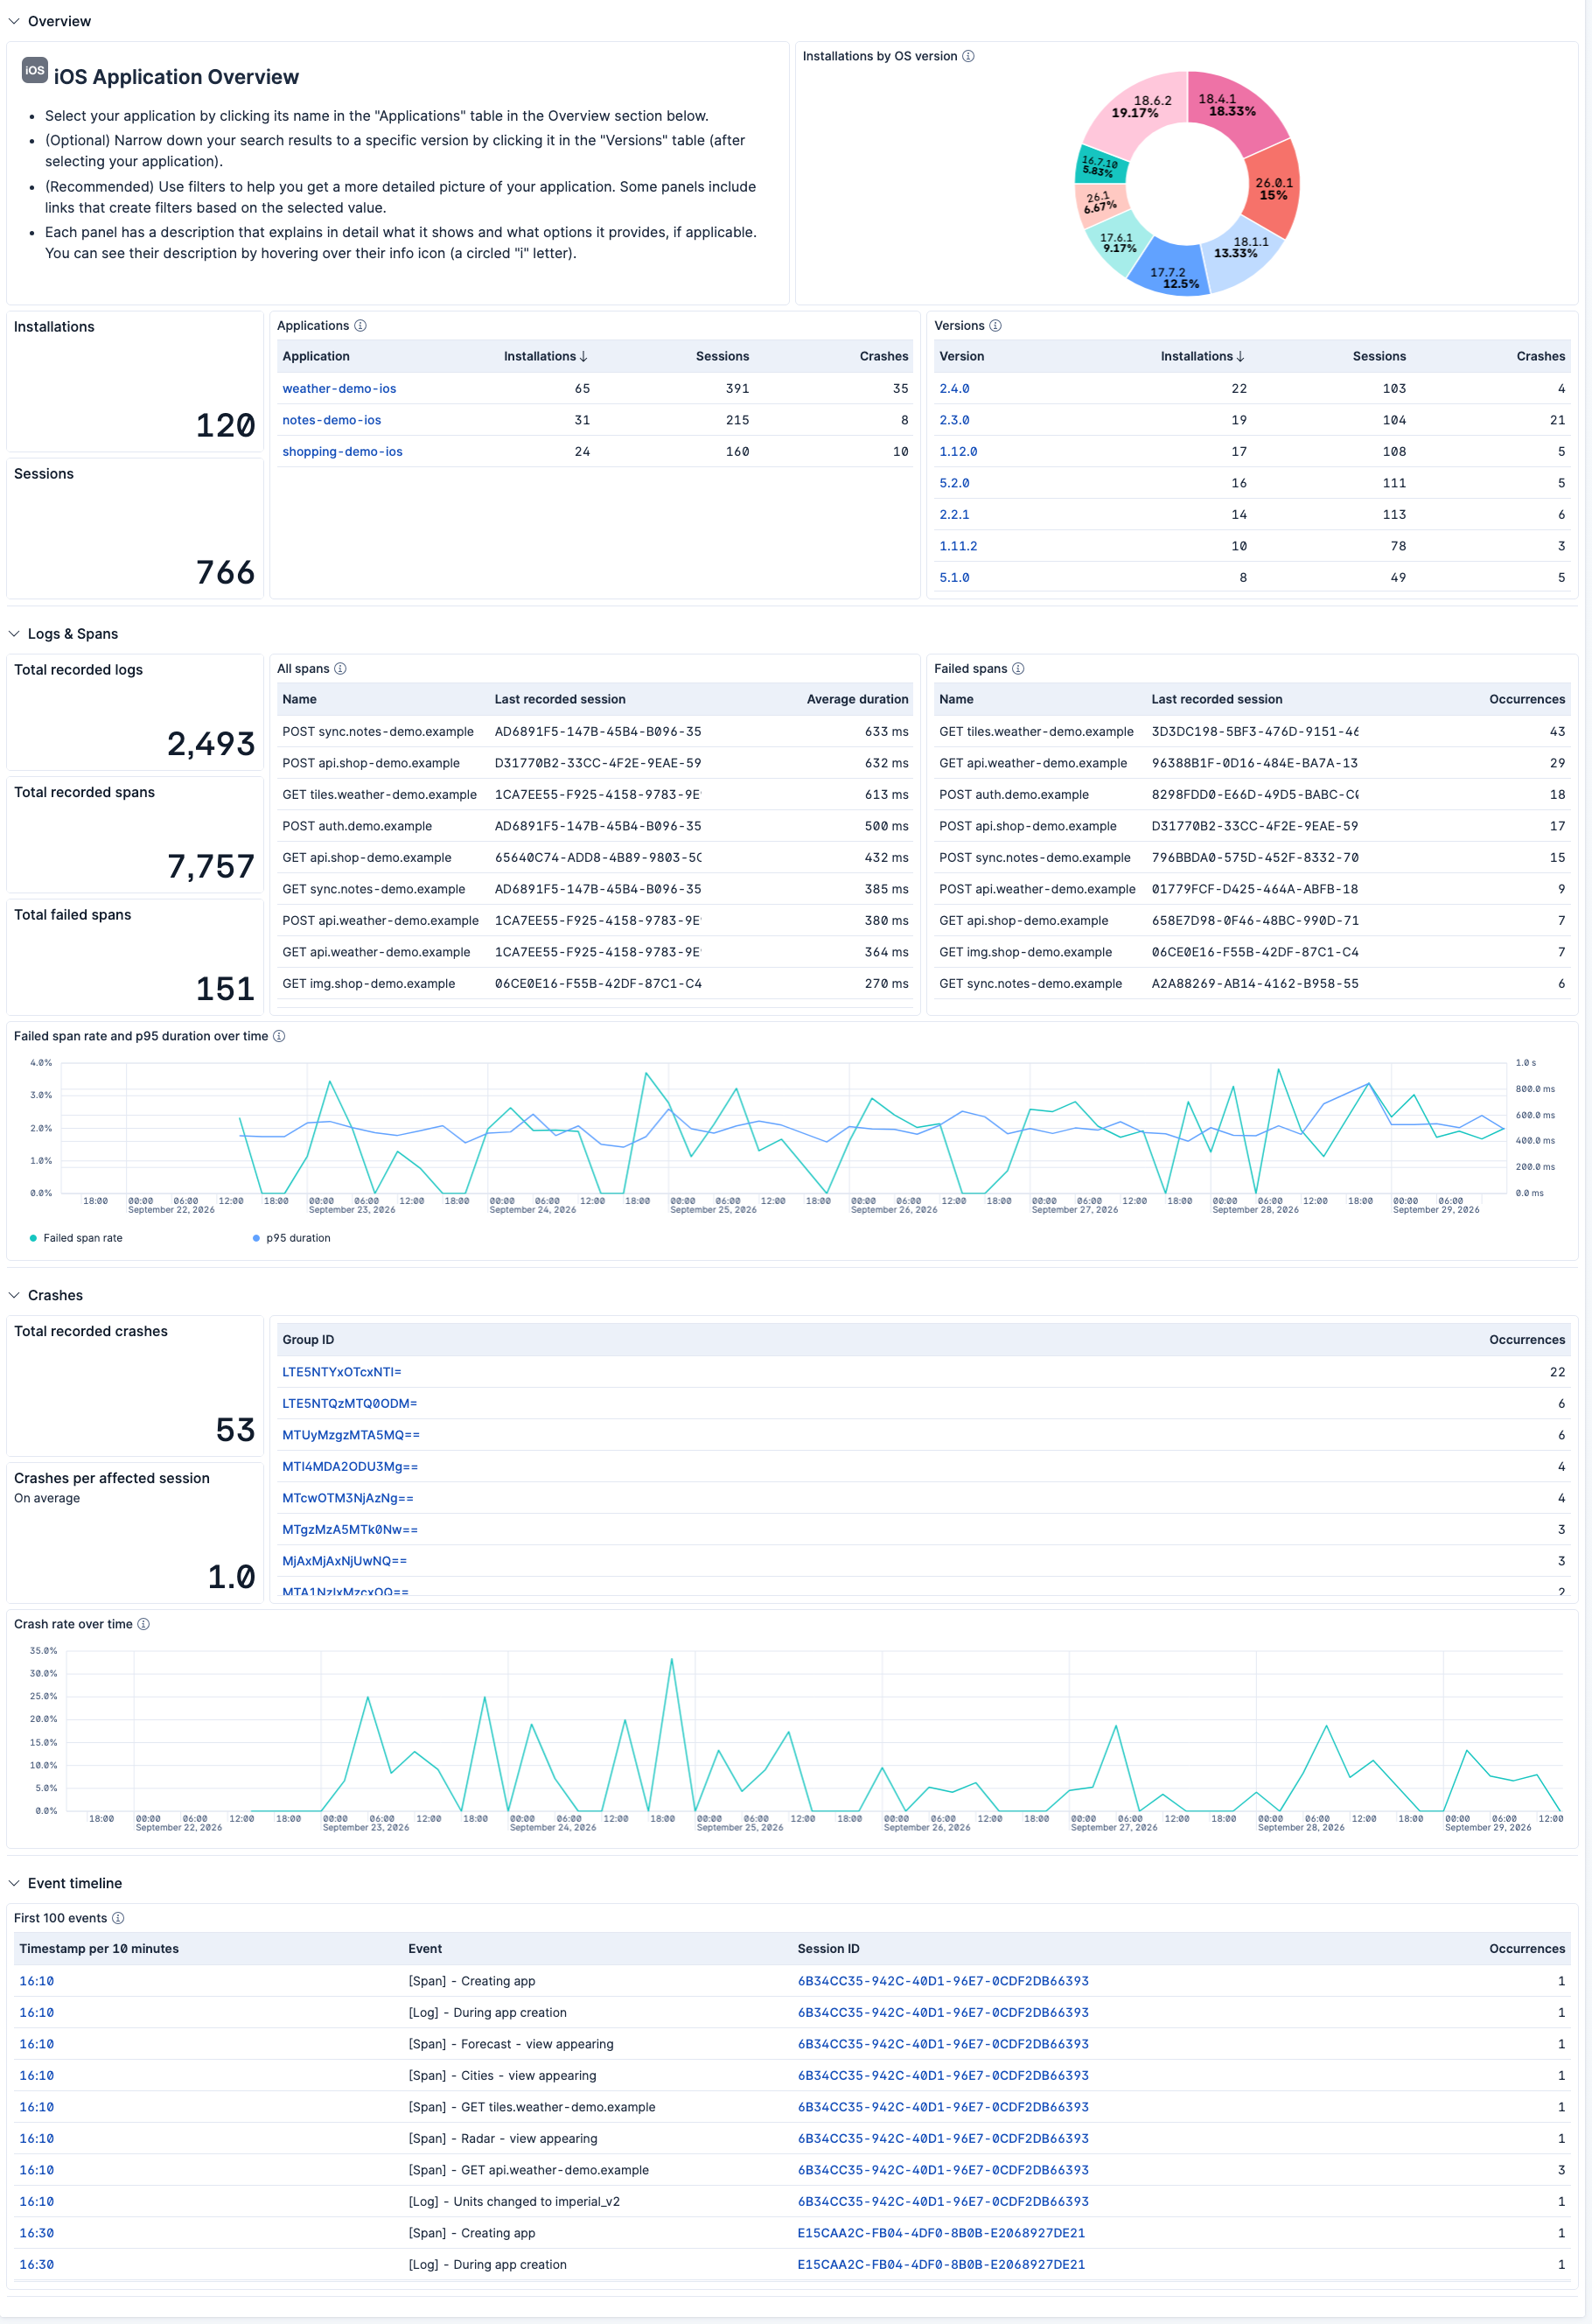Open notes-demo-ios application link
Viewport: 1592px width, 2324px height.
tap(331, 420)
